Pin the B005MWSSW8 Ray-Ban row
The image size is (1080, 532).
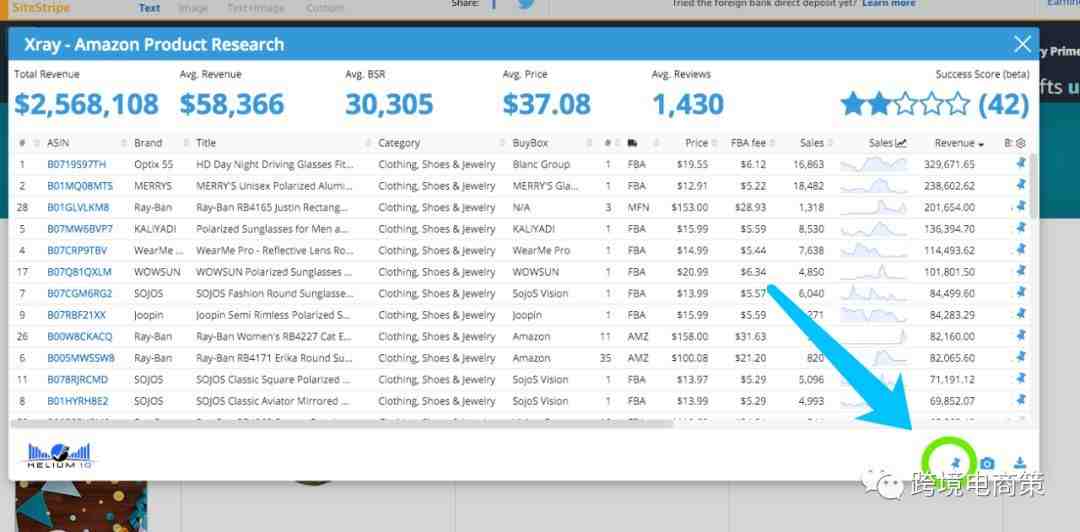(1021, 357)
